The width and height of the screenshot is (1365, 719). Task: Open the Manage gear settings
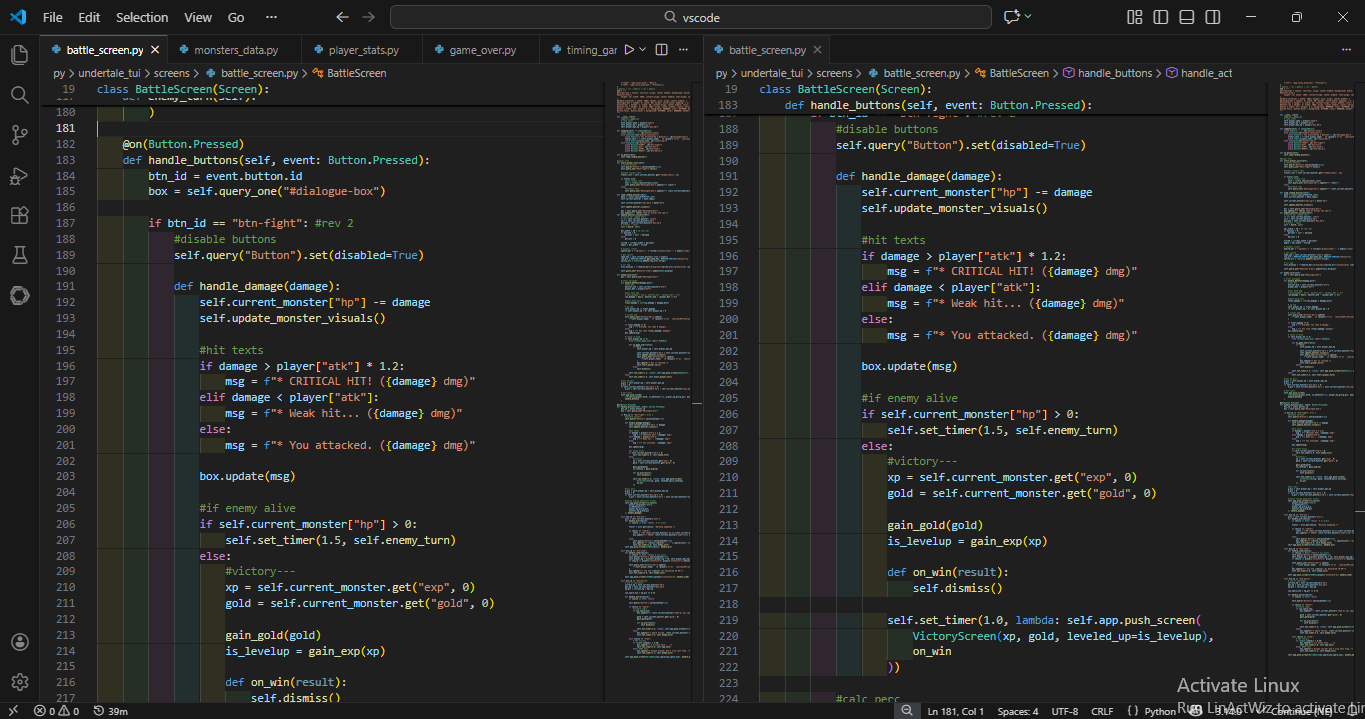[19, 682]
